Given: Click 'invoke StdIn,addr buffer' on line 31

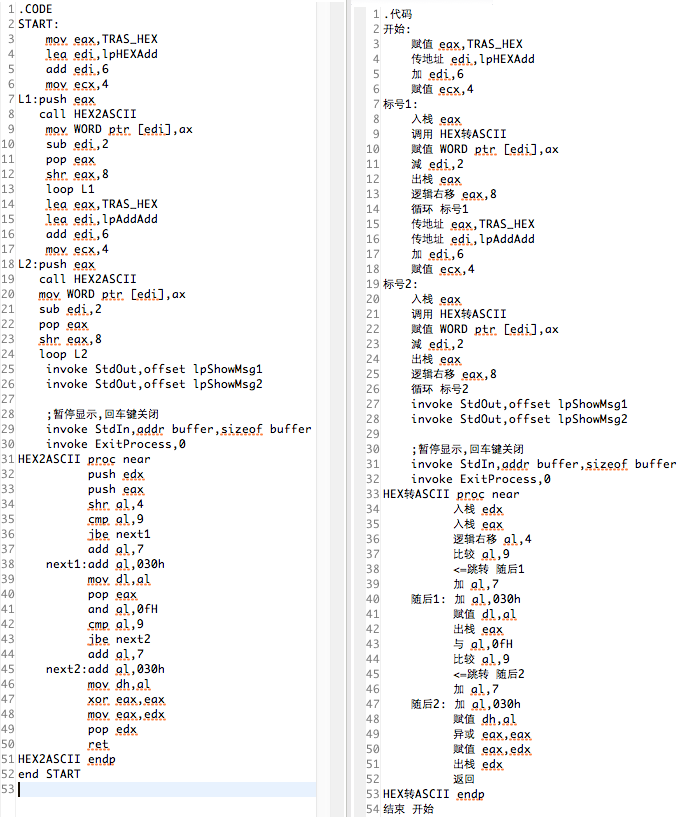Looking at the screenshot, I should 544,464.
